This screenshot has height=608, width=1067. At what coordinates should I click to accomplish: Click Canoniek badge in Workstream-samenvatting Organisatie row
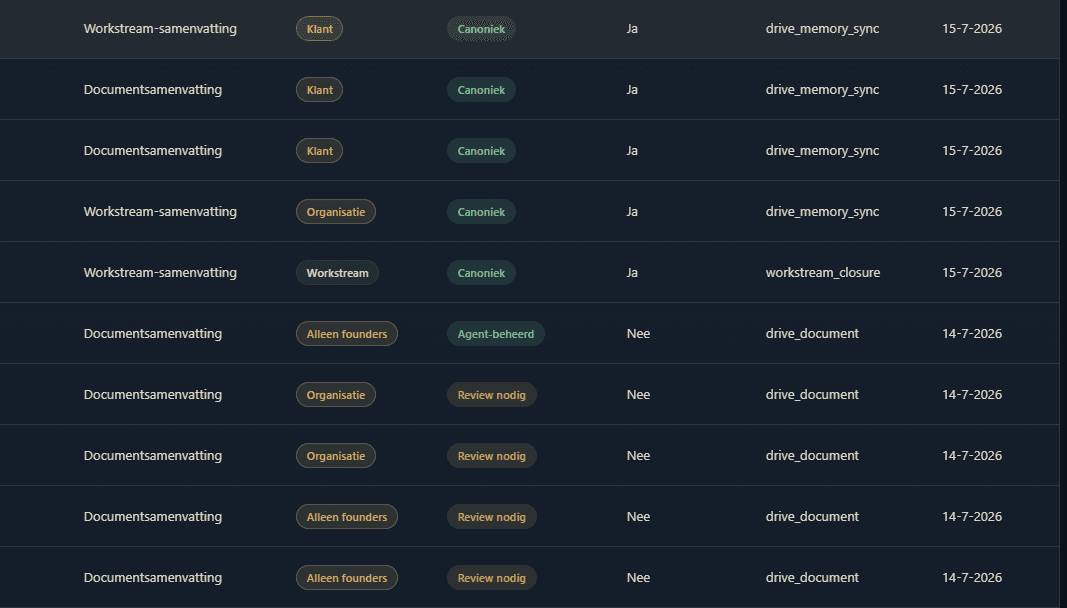pyautogui.click(x=481, y=212)
